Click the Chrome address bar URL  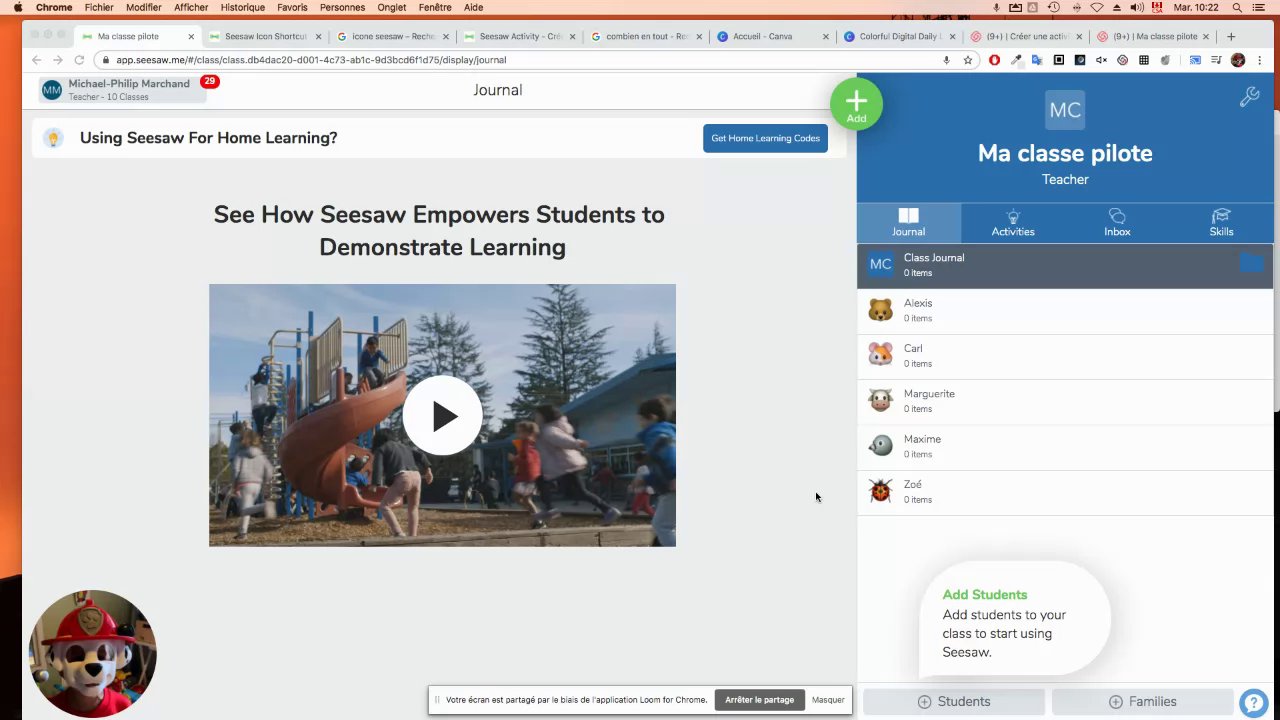click(x=311, y=60)
